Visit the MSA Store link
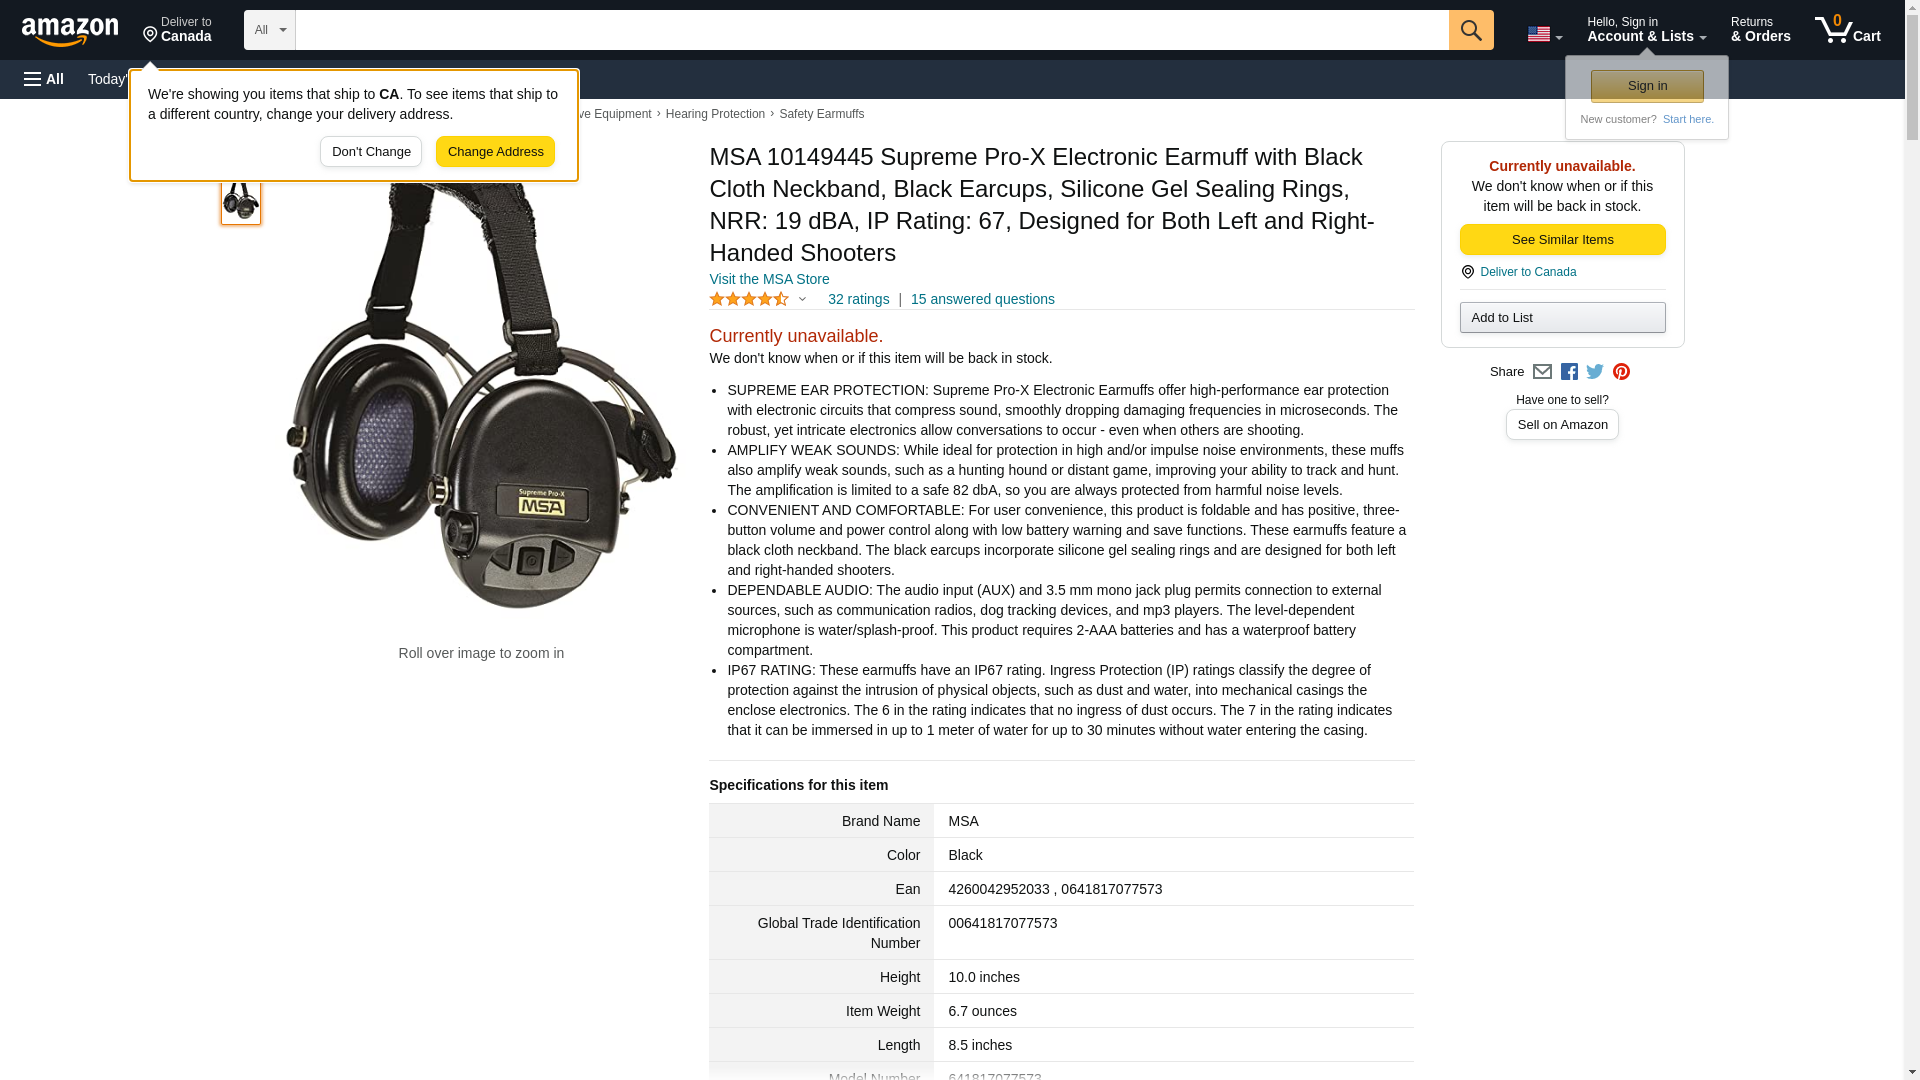 pos(769,279)
